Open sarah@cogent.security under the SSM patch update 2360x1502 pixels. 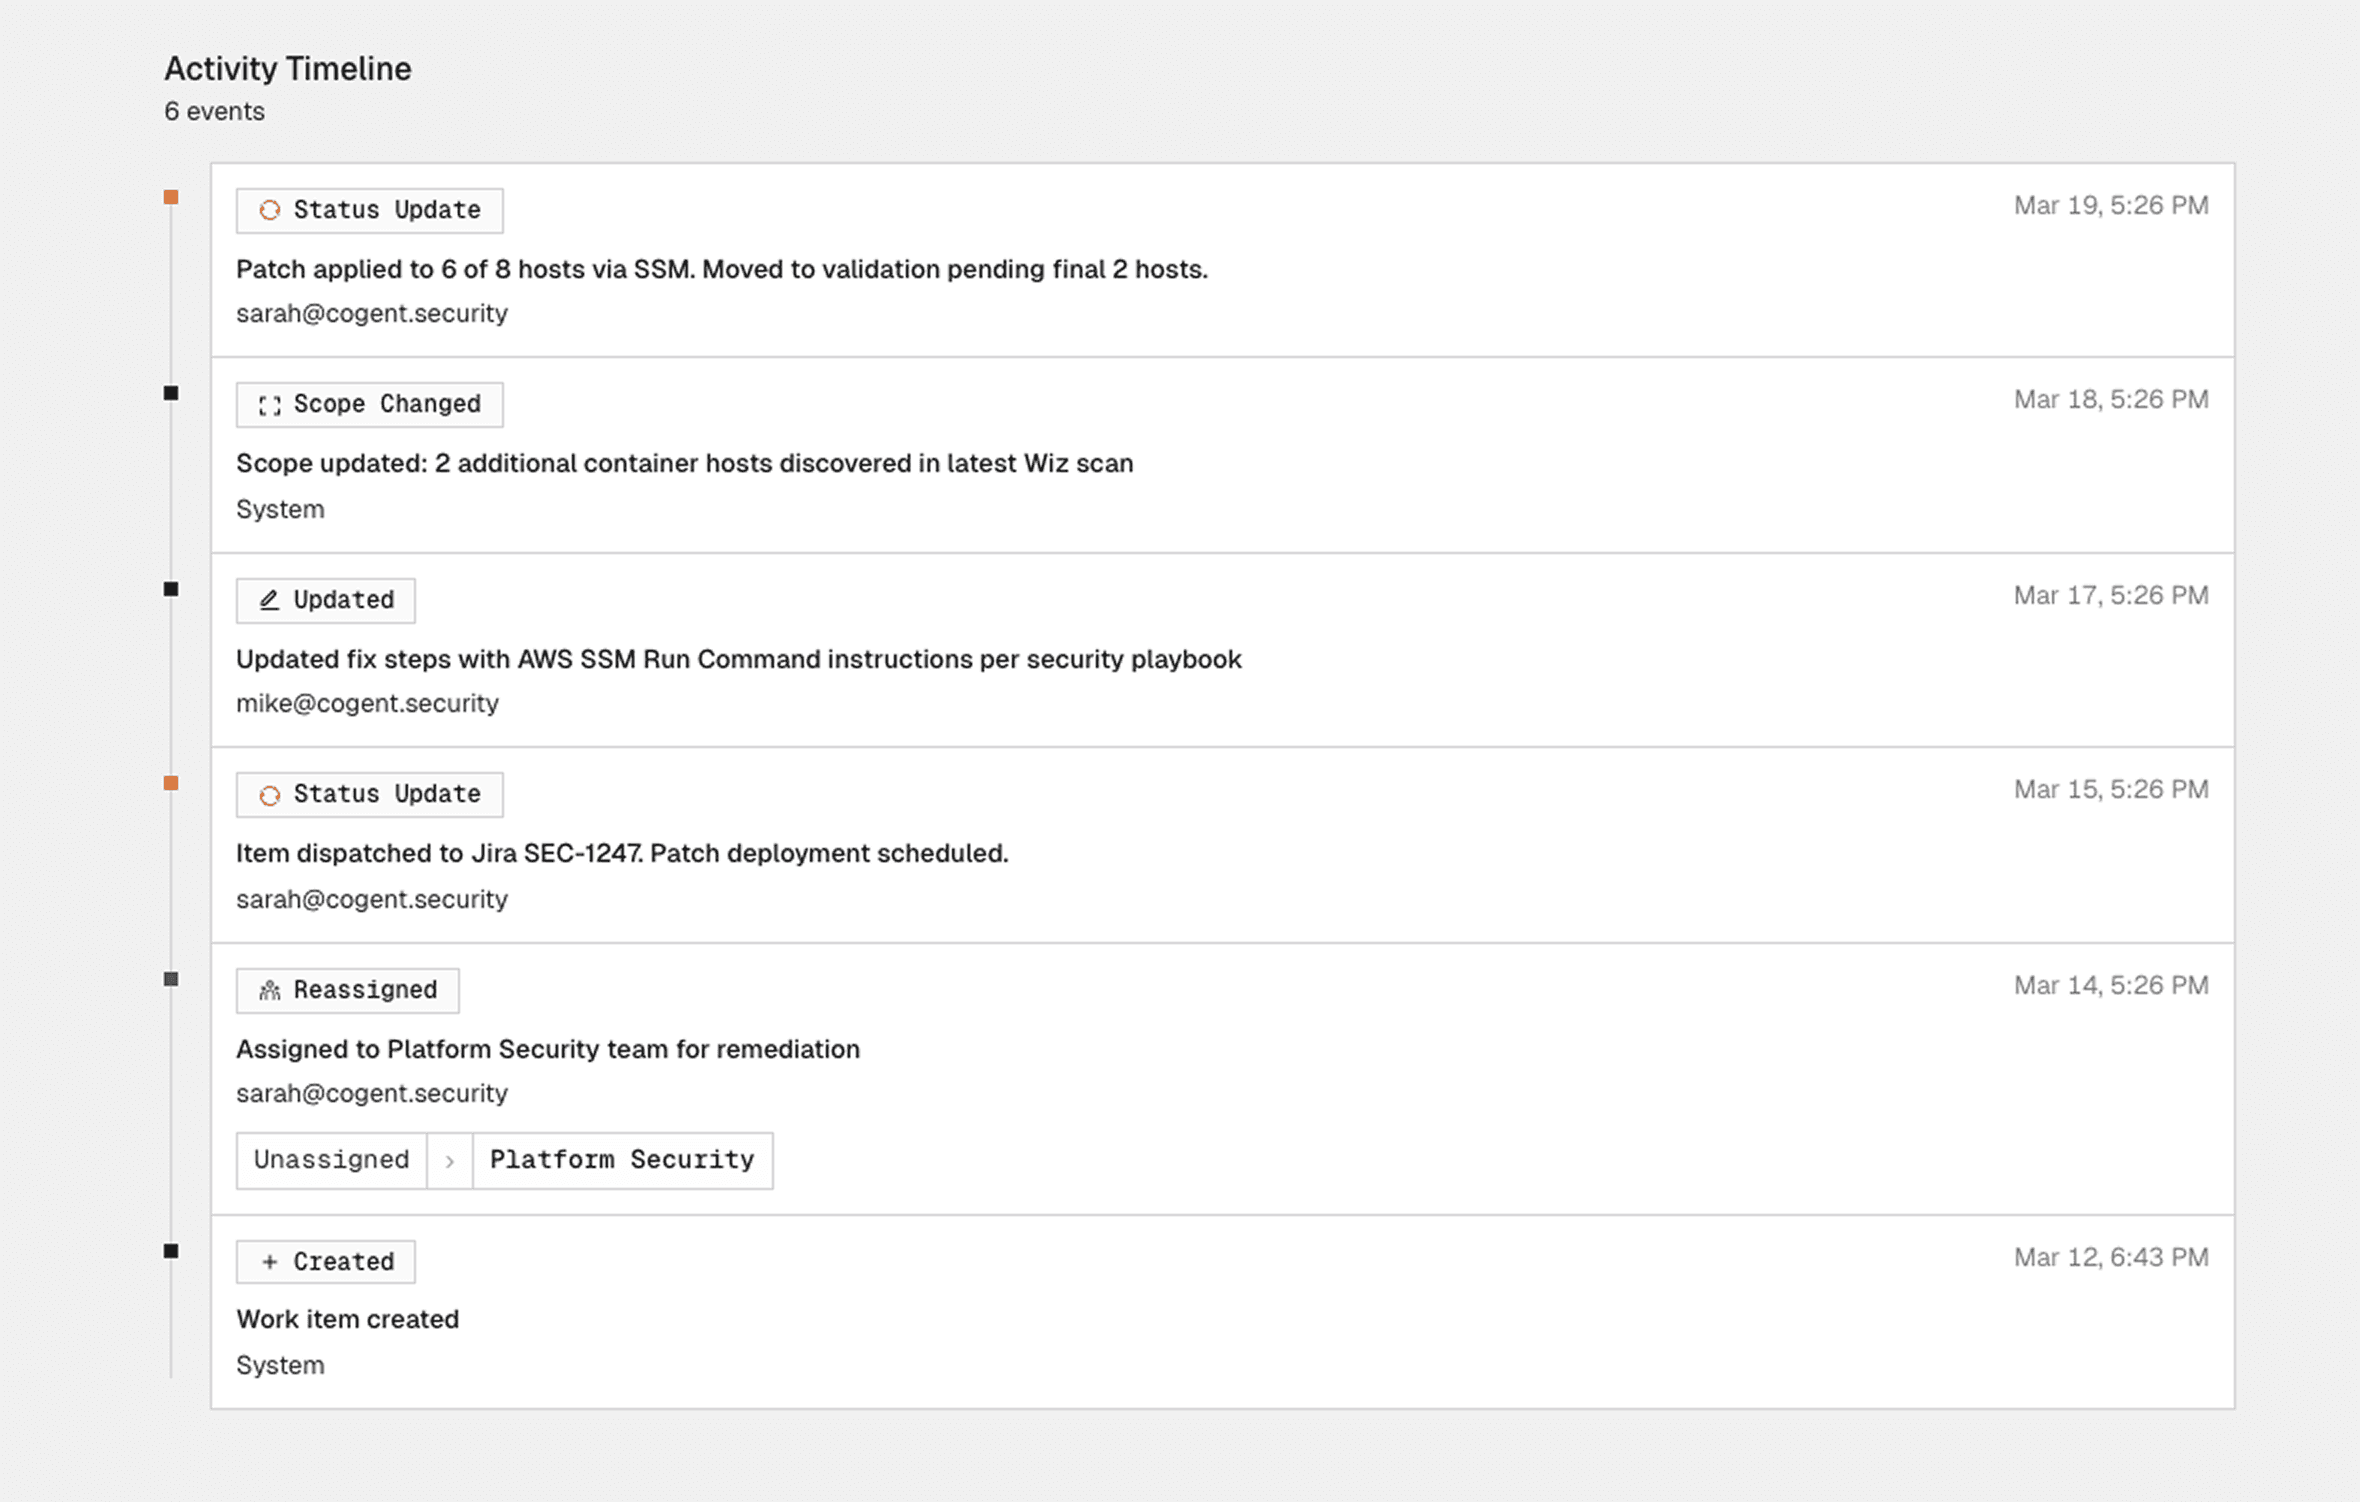click(x=372, y=313)
